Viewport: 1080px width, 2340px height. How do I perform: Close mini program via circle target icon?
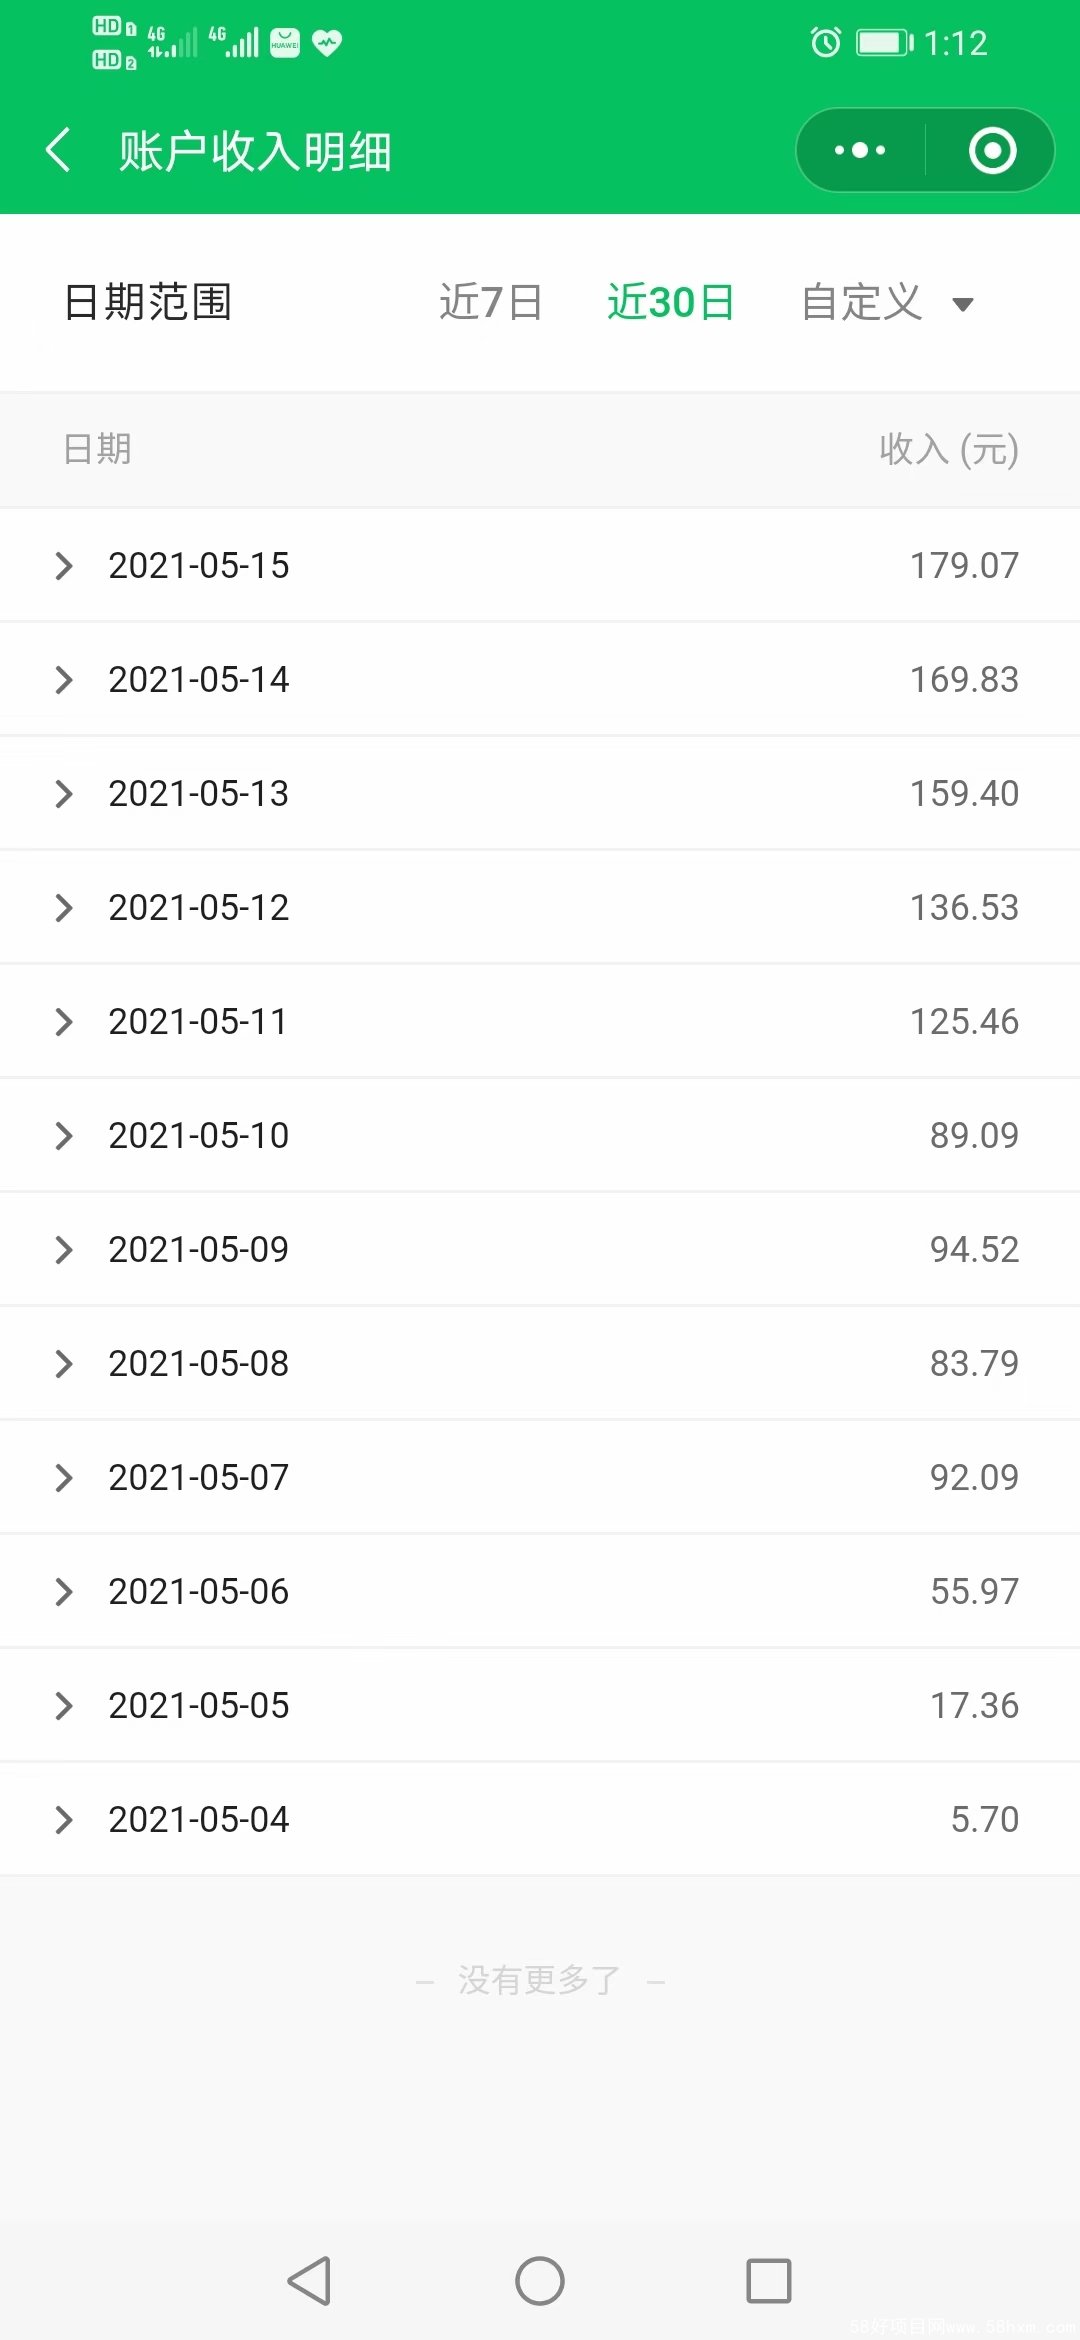tap(992, 151)
